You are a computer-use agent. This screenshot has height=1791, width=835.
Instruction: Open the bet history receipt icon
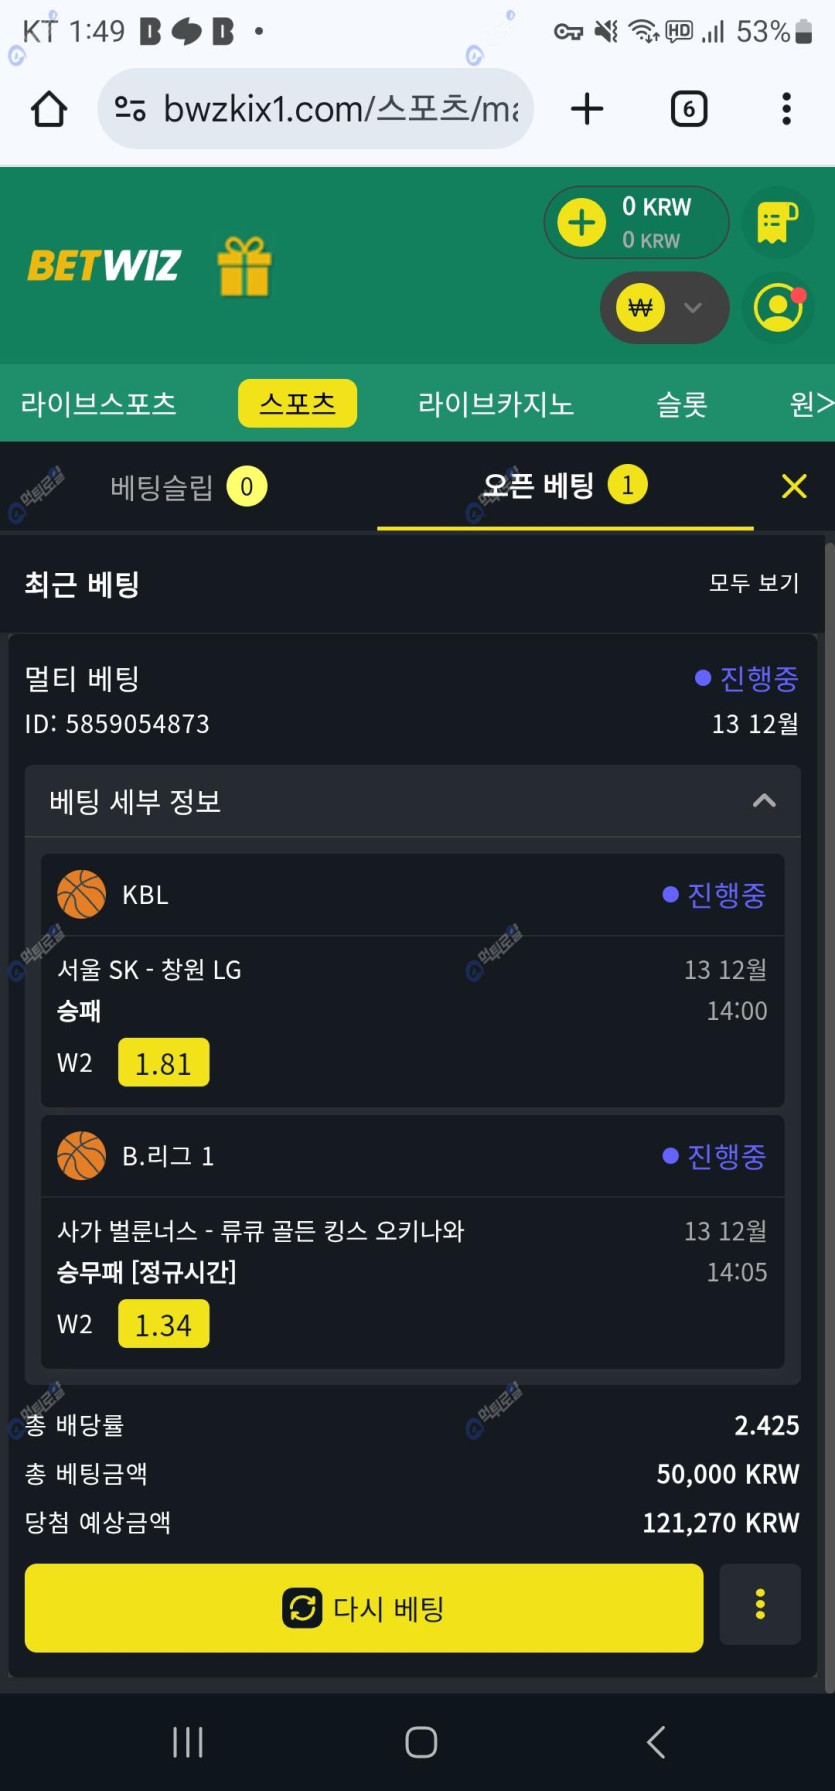778,222
